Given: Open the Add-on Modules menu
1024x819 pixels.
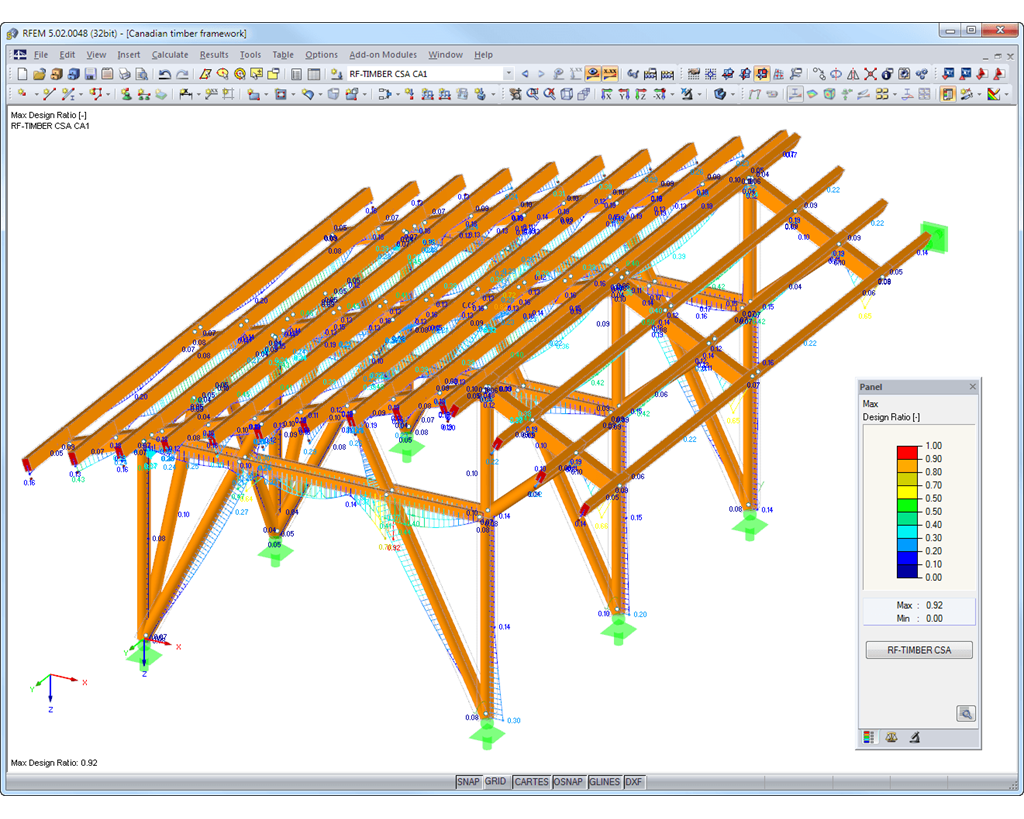Looking at the screenshot, I should (383, 54).
